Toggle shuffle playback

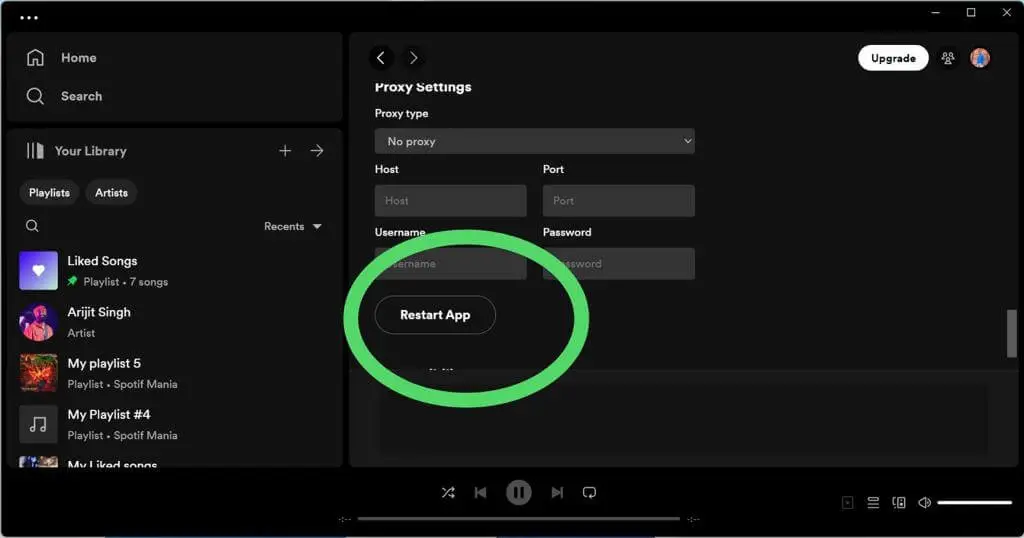click(448, 492)
